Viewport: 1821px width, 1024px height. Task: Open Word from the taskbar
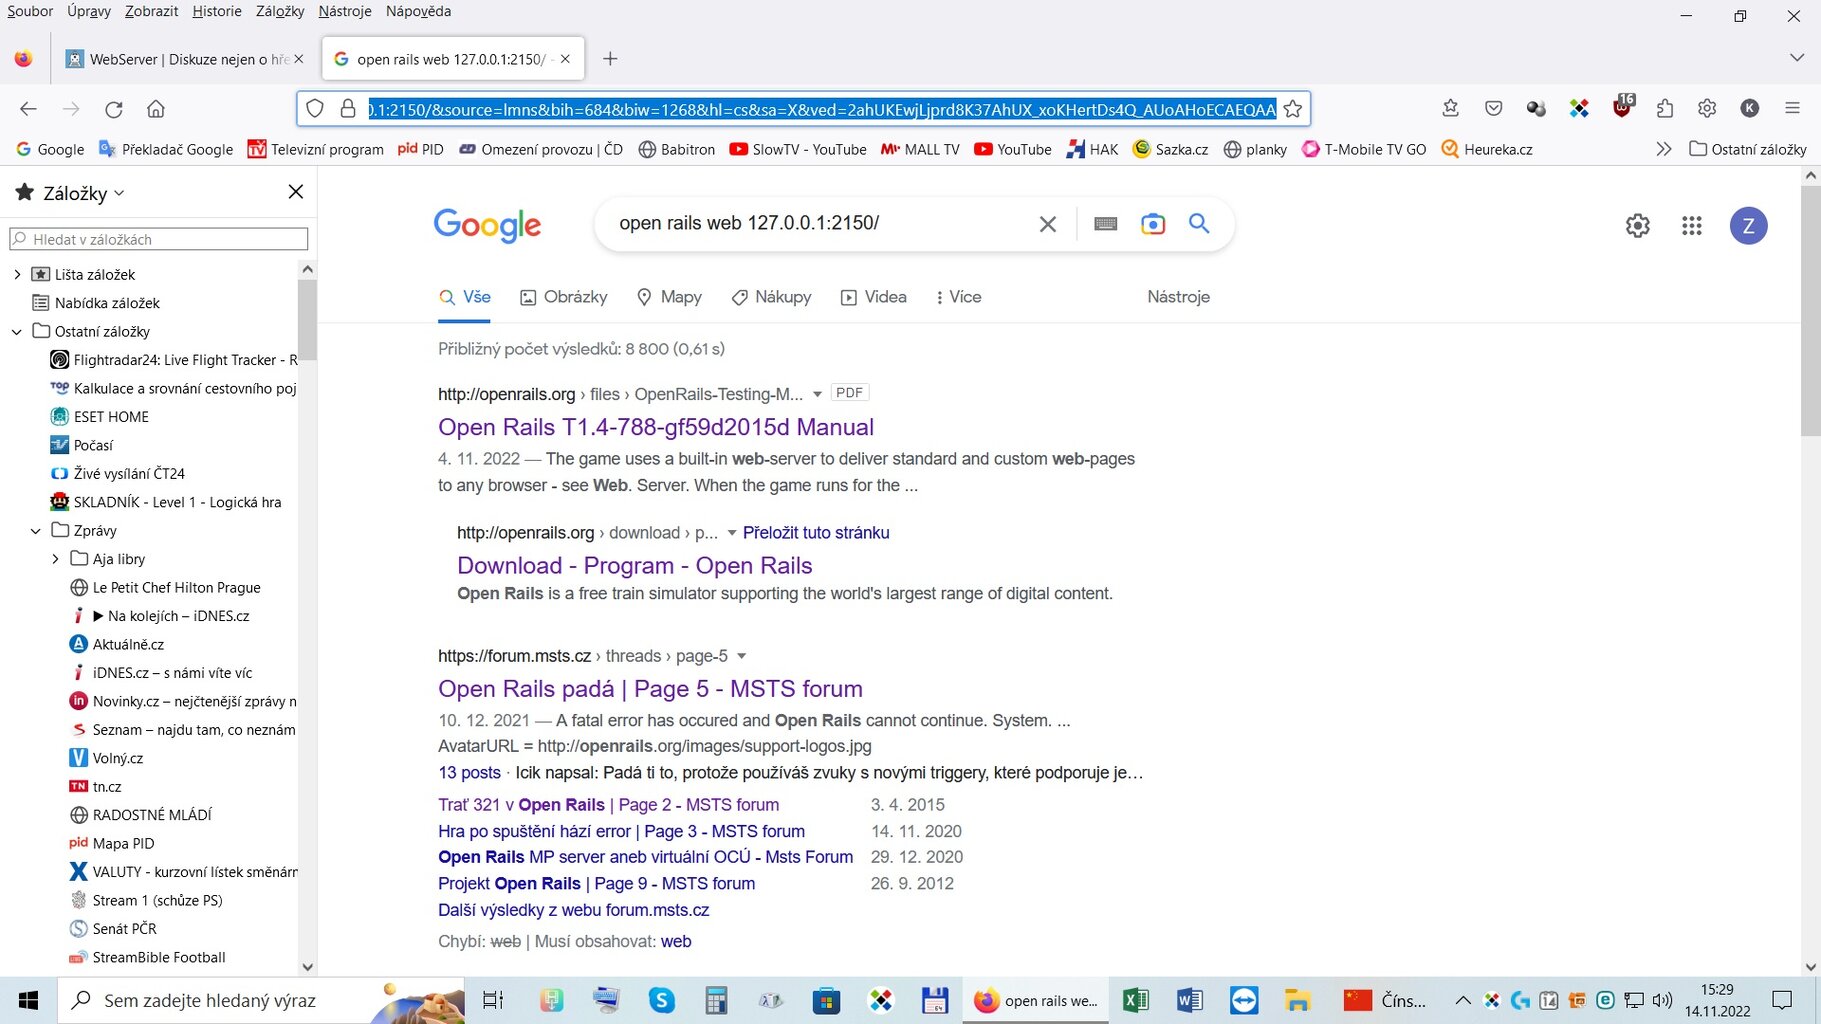click(x=1189, y=1000)
